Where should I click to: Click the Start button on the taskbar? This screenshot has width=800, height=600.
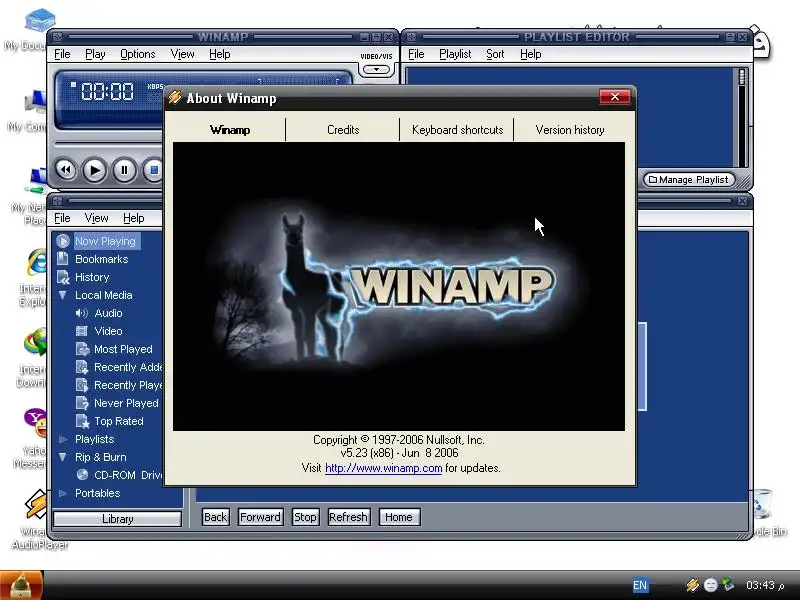[21, 585]
